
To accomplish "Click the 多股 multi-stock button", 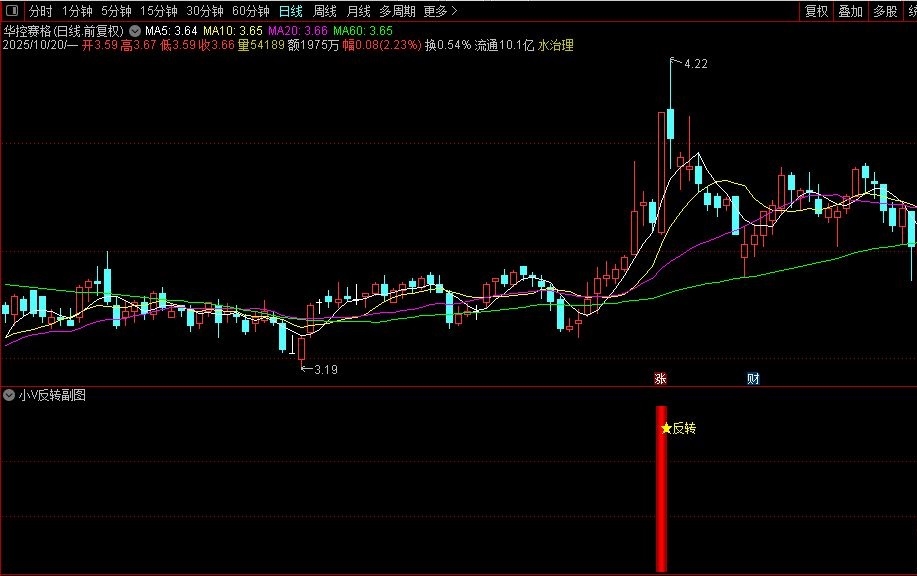I will pos(885,11).
